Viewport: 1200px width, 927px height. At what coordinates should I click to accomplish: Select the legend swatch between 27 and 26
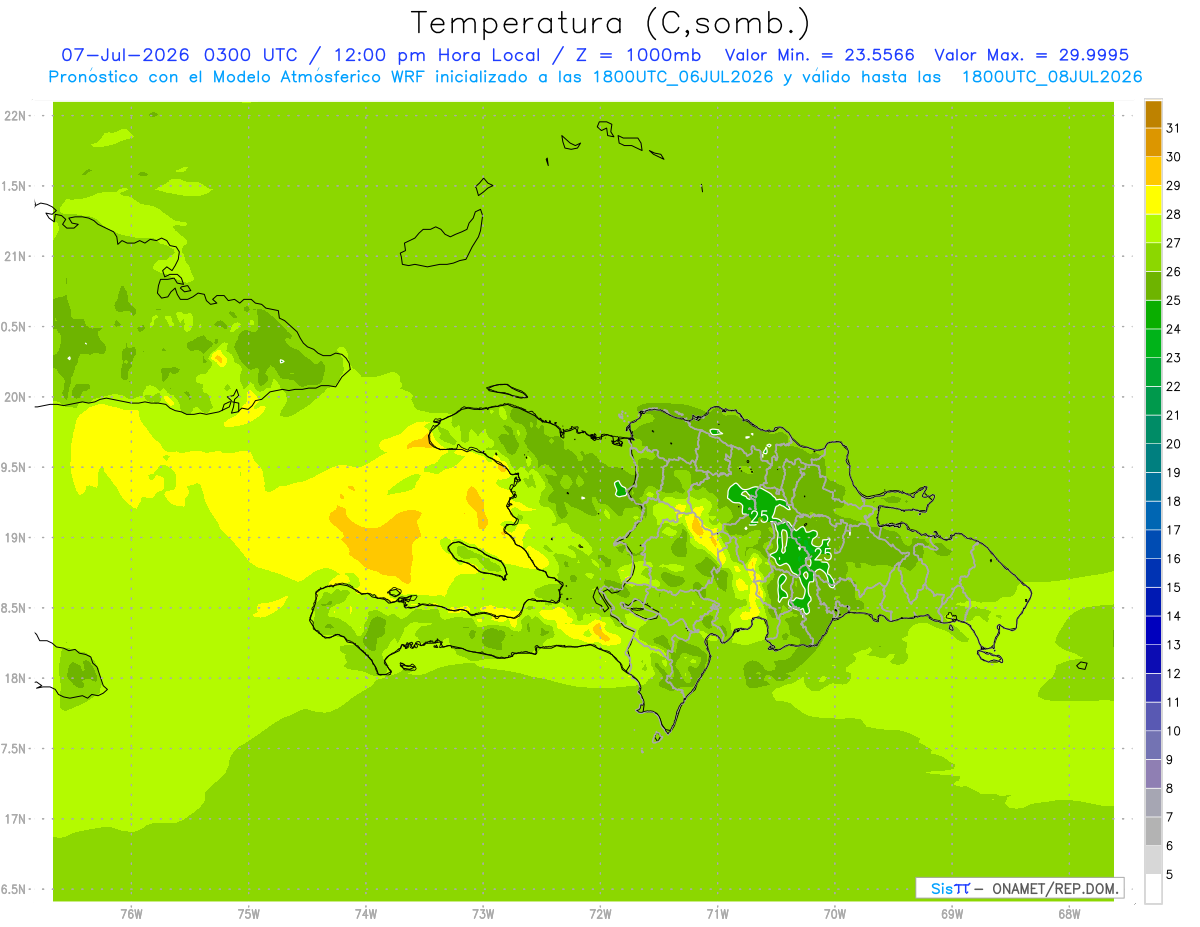1153,257
